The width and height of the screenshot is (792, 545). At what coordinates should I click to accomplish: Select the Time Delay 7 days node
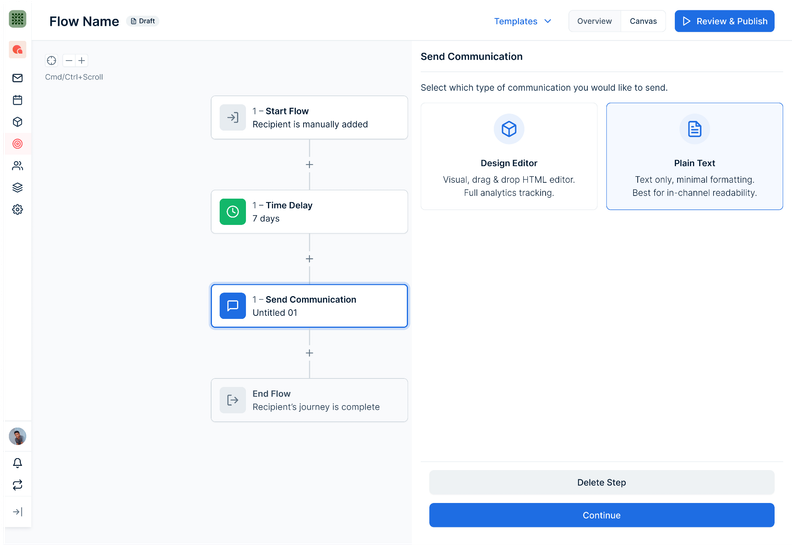[x=309, y=212]
